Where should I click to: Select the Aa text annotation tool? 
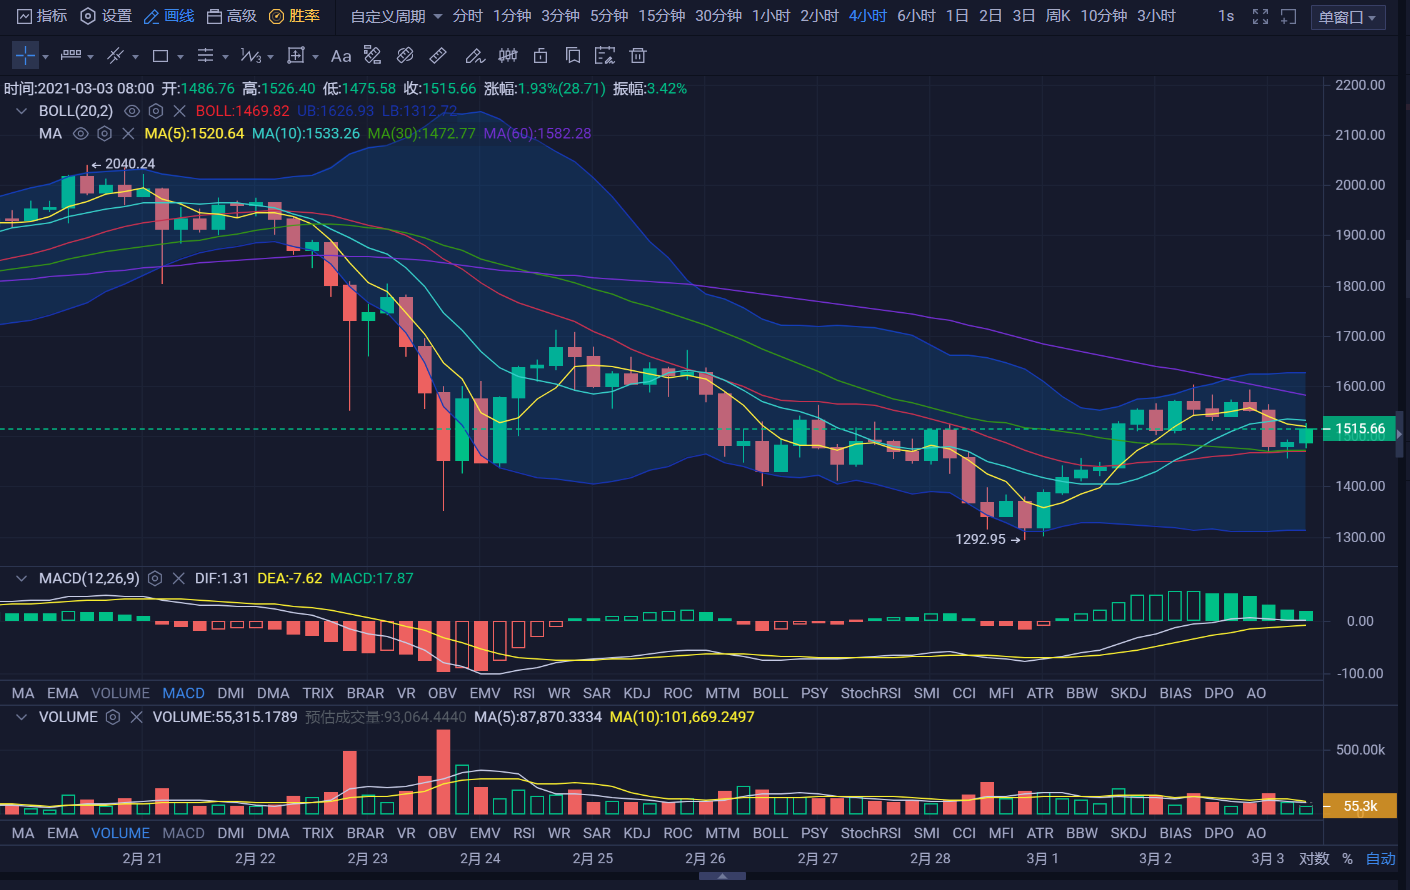[341, 56]
